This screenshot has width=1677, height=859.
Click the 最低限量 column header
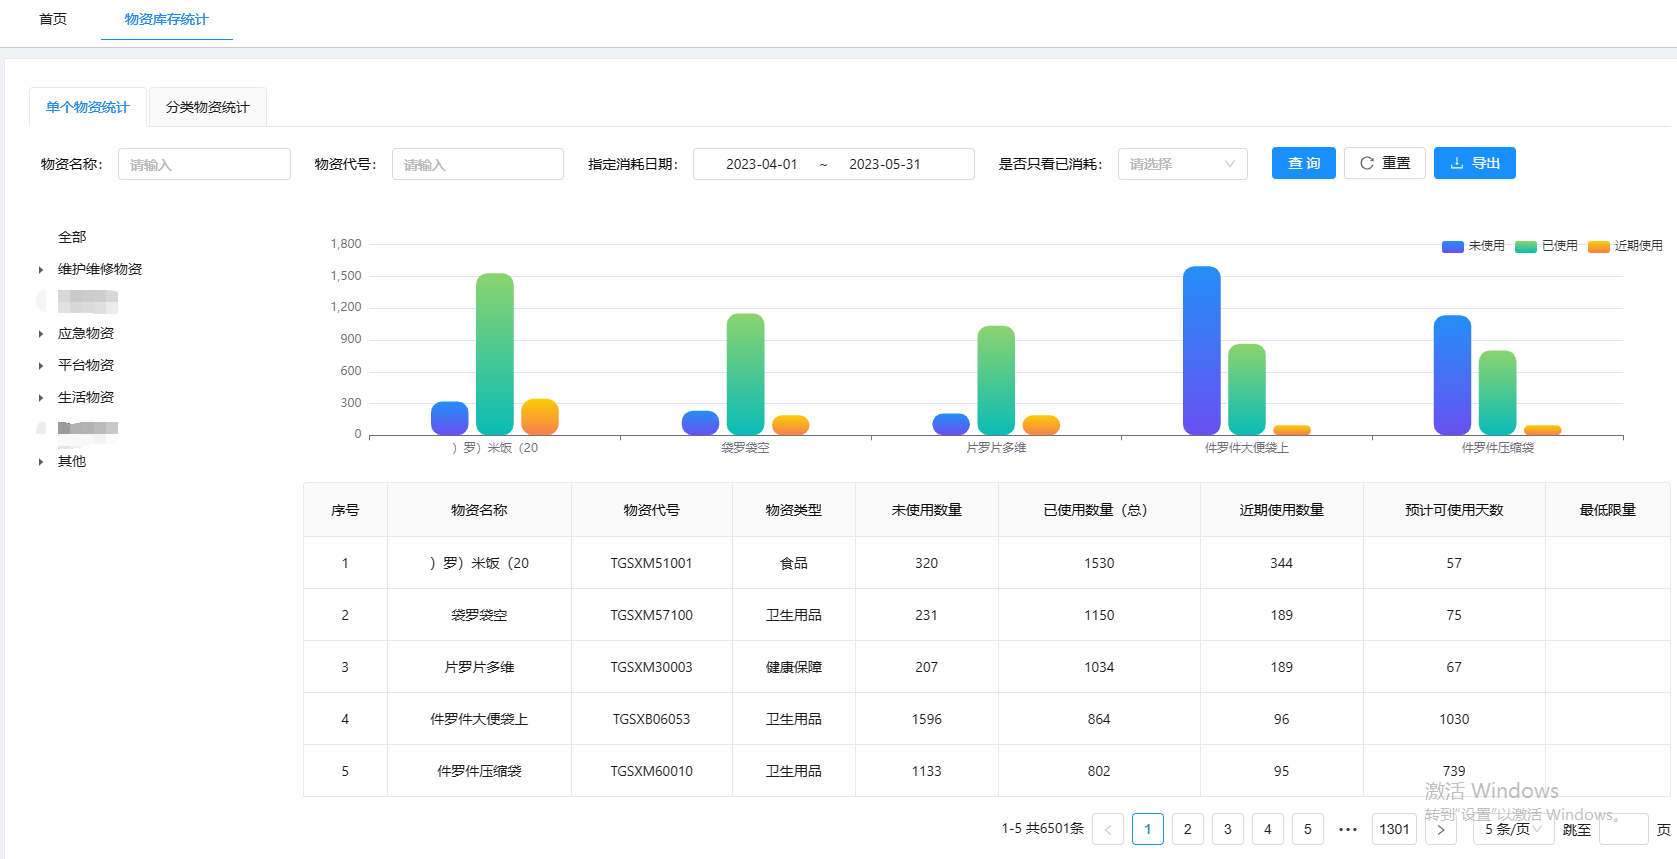click(x=1608, y=510)
